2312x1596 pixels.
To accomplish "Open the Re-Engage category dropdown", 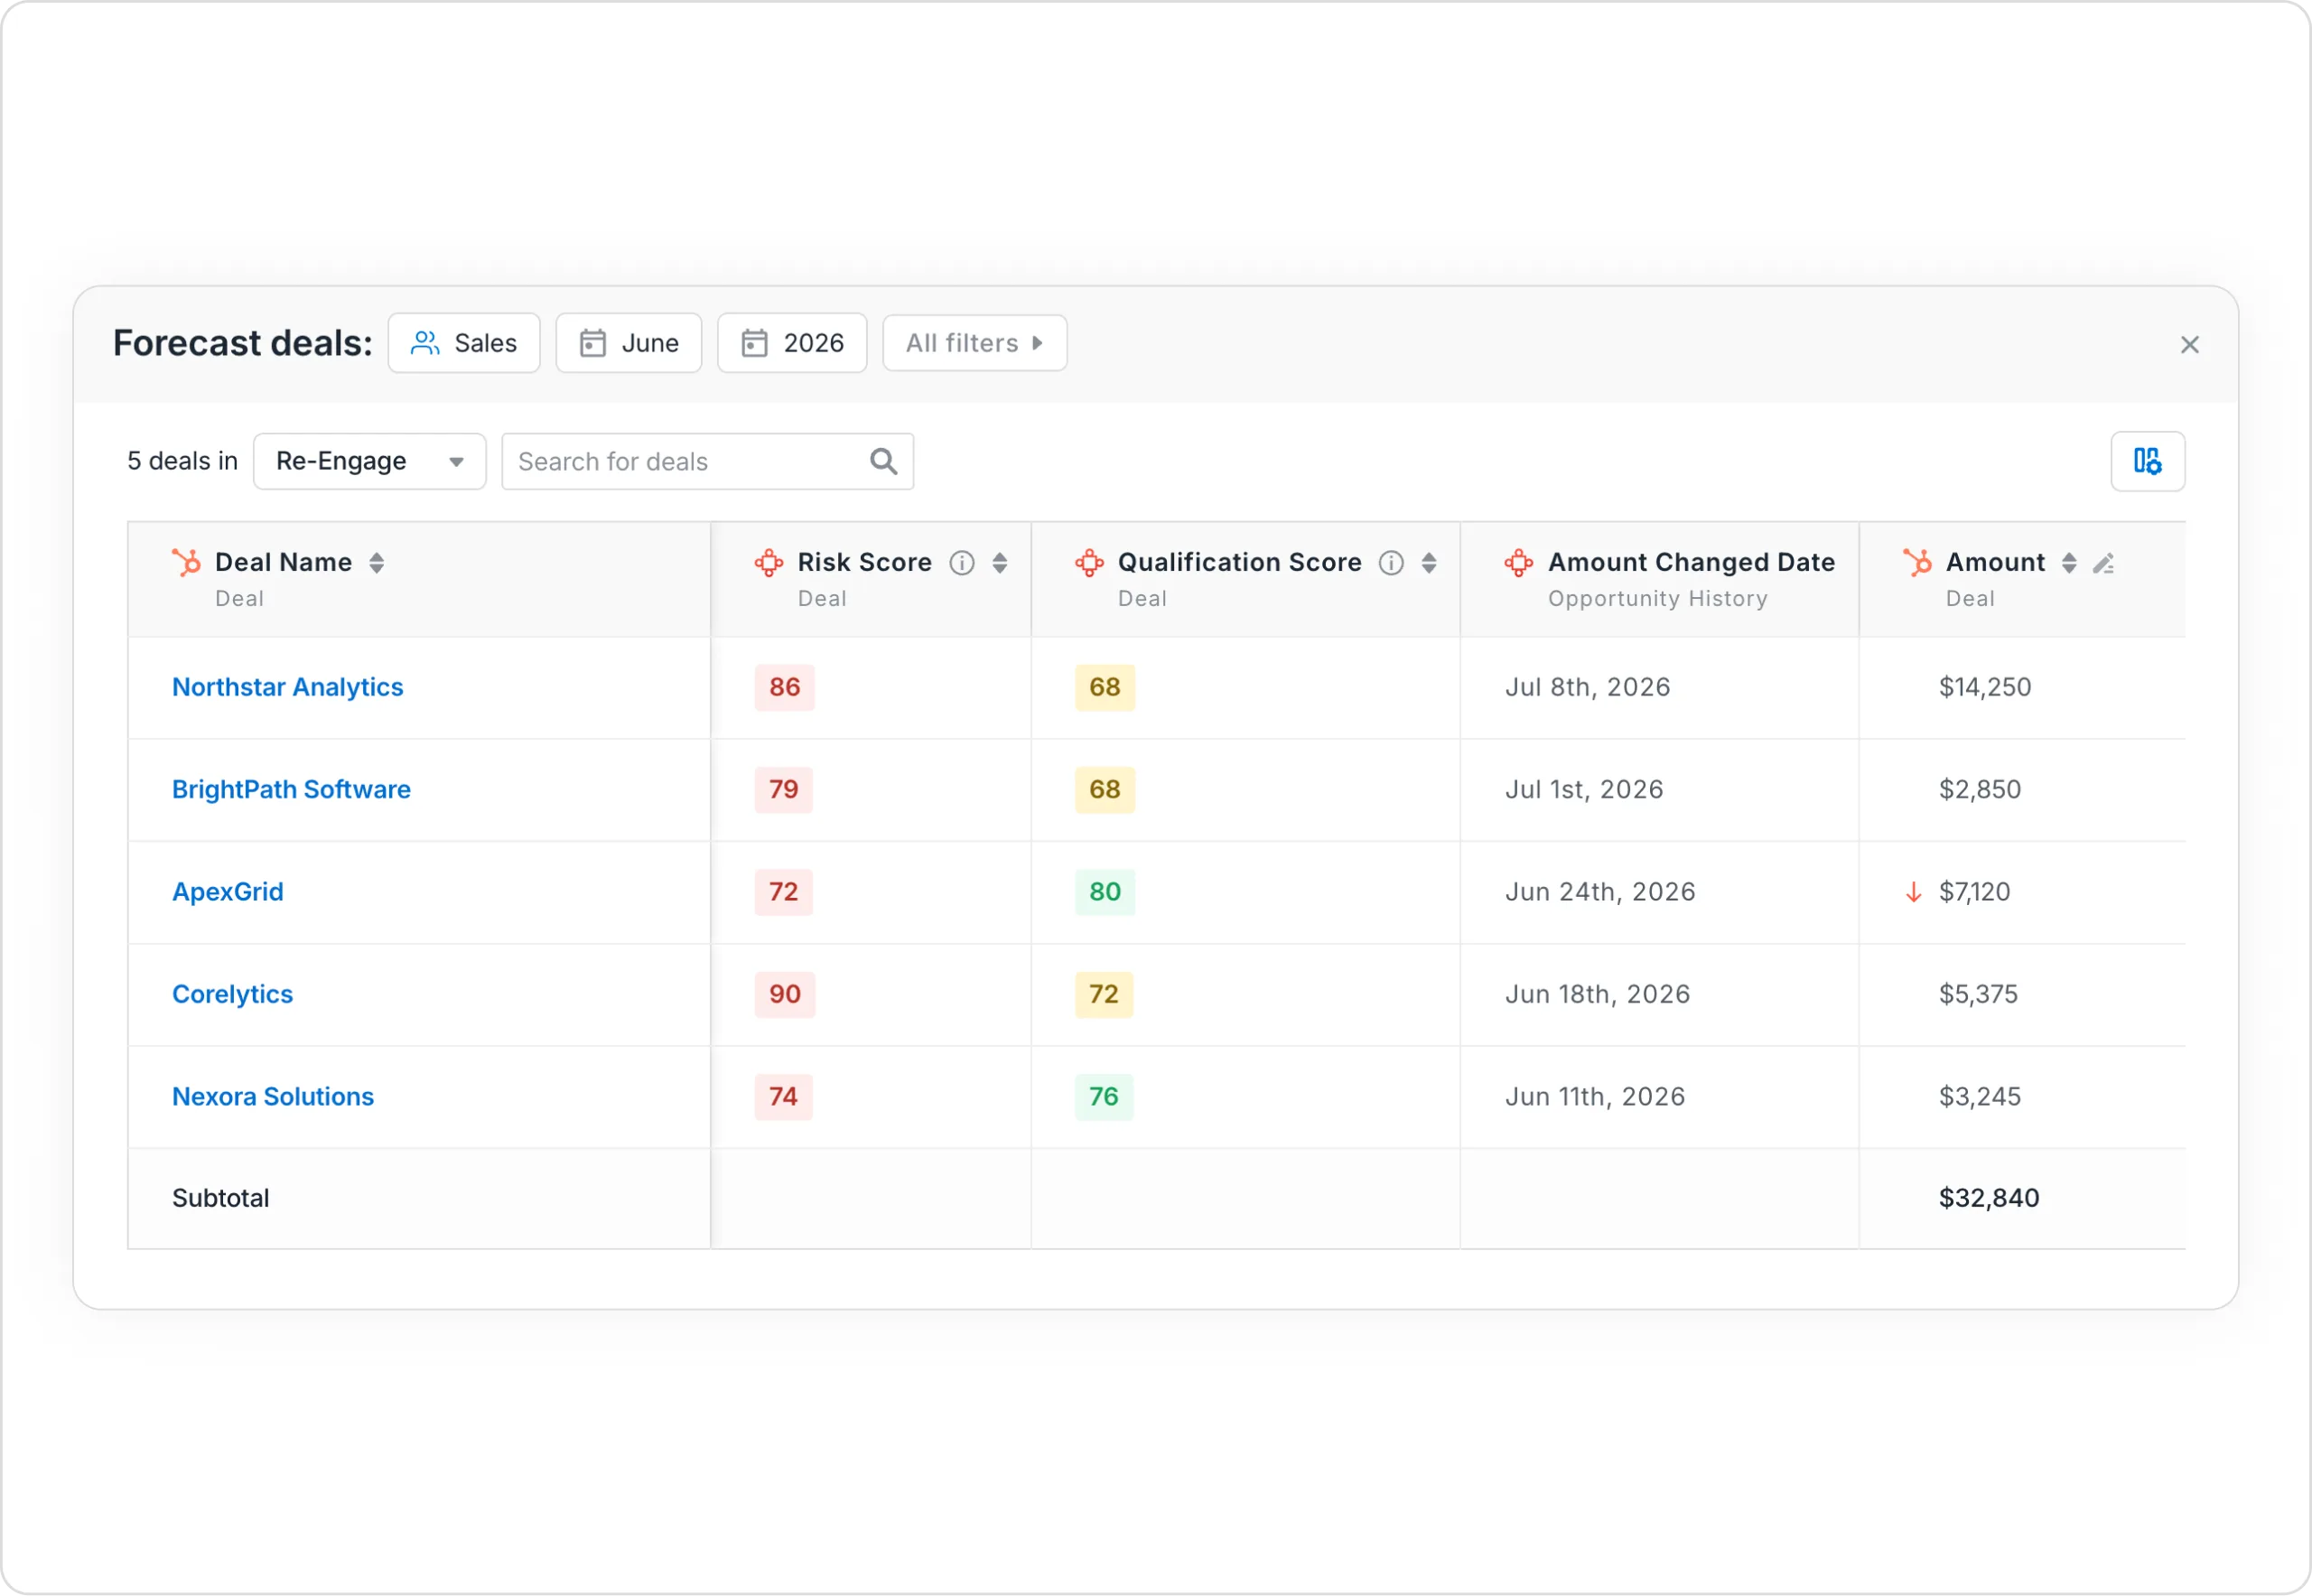I will tap(370, 461).
